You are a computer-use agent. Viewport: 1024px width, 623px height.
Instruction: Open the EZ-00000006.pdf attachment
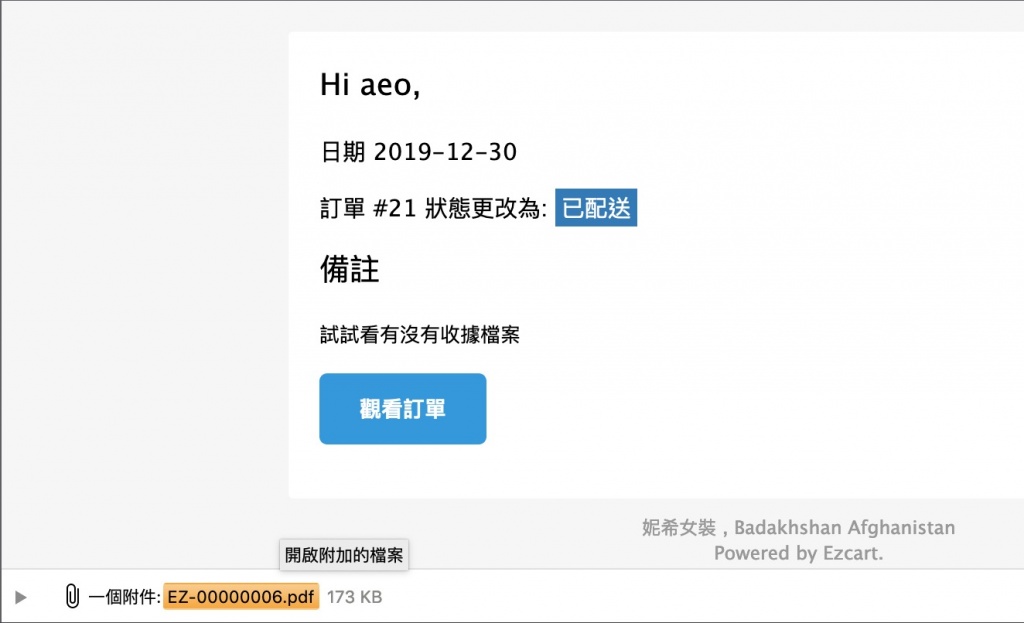point(240,597)
